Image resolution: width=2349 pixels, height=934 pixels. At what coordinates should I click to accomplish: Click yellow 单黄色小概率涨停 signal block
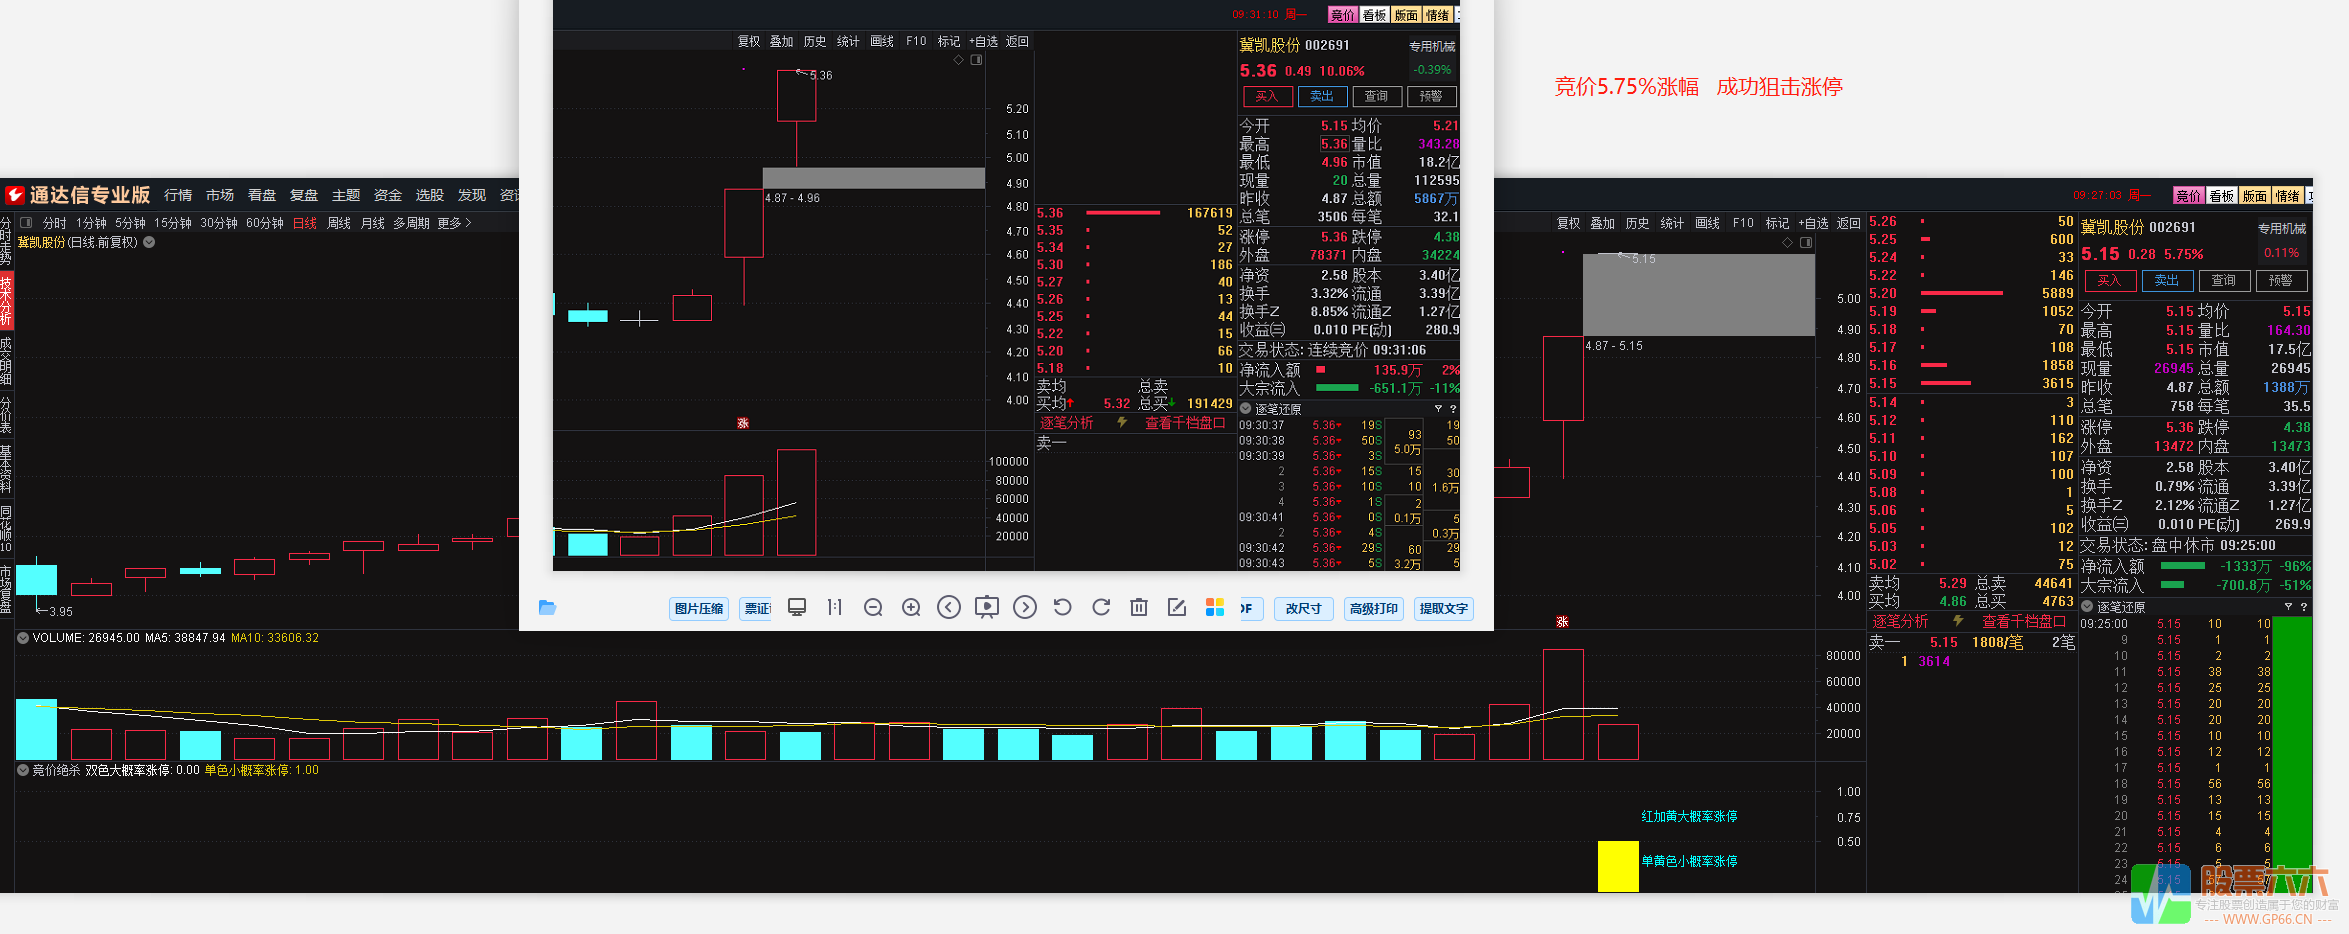pyautogui.click(x=1618, y=866)
